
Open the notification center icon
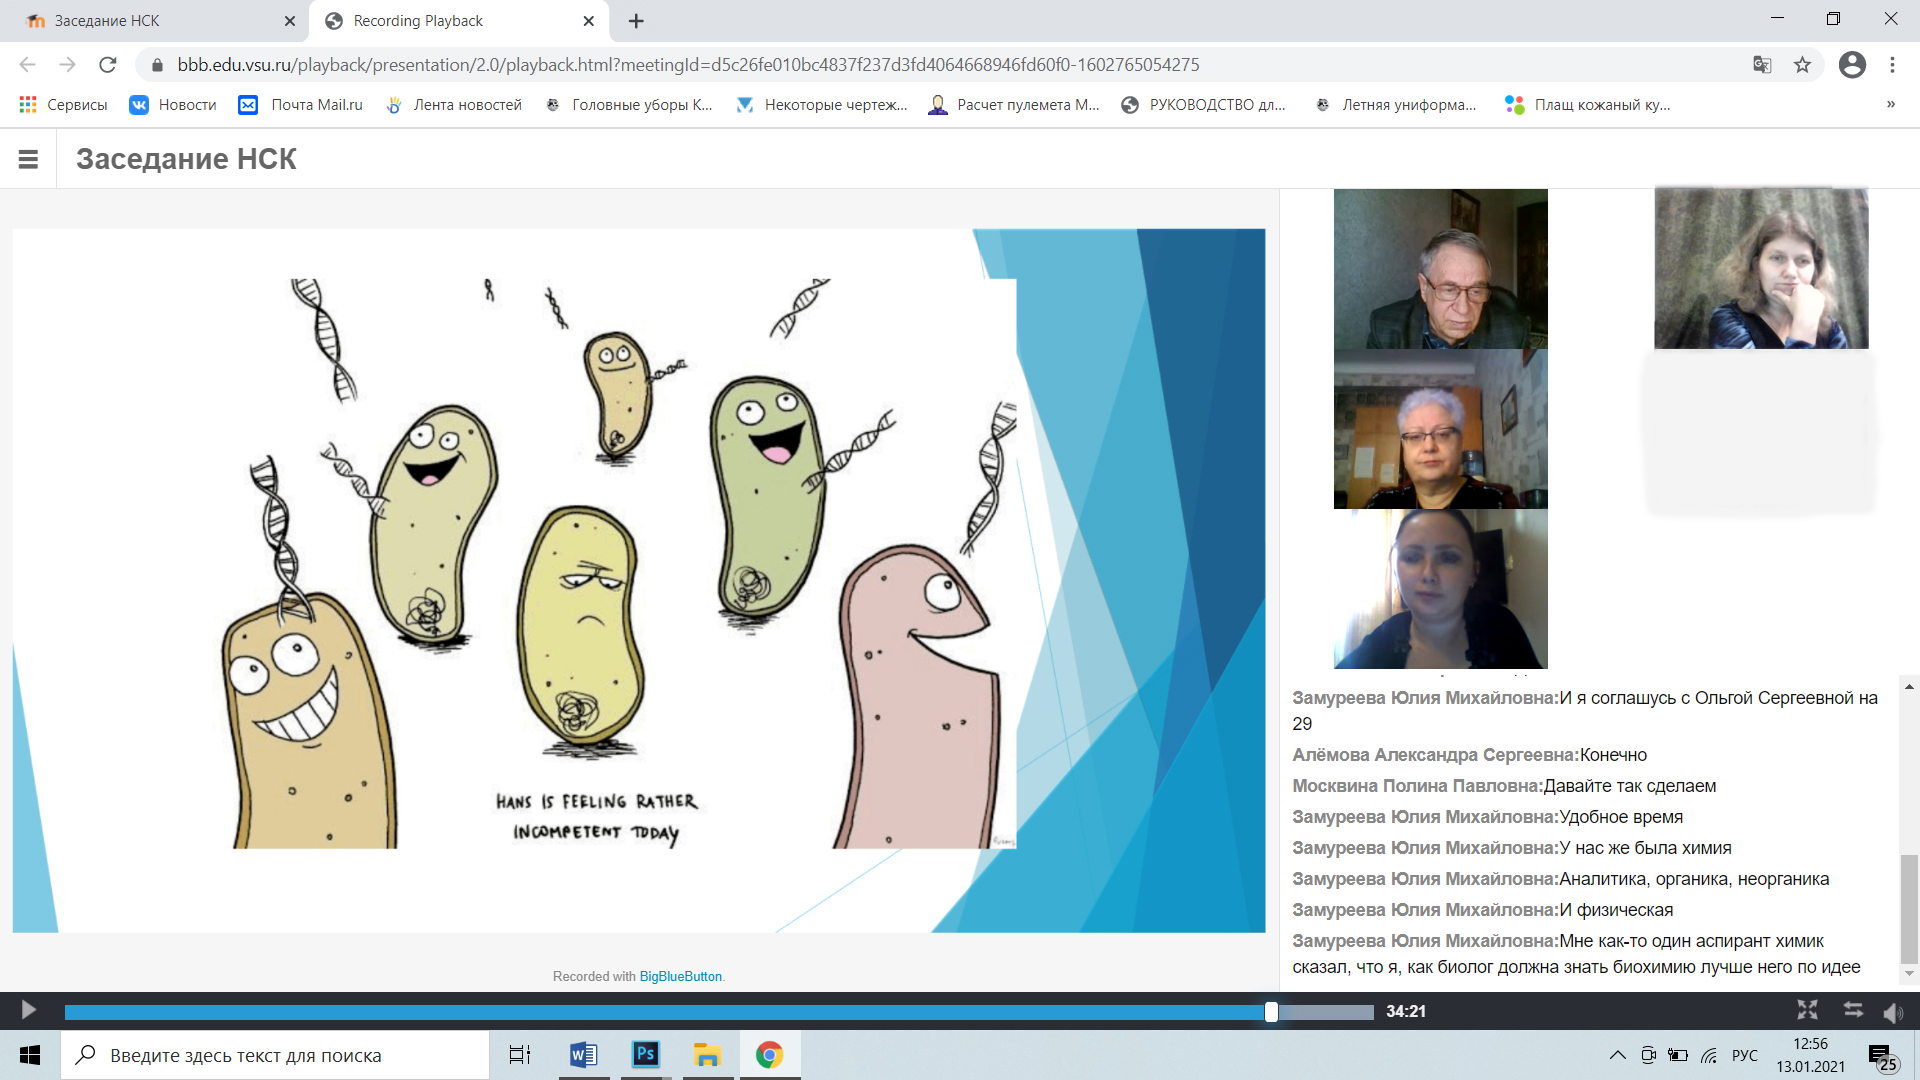[x=1883, y=1056]
